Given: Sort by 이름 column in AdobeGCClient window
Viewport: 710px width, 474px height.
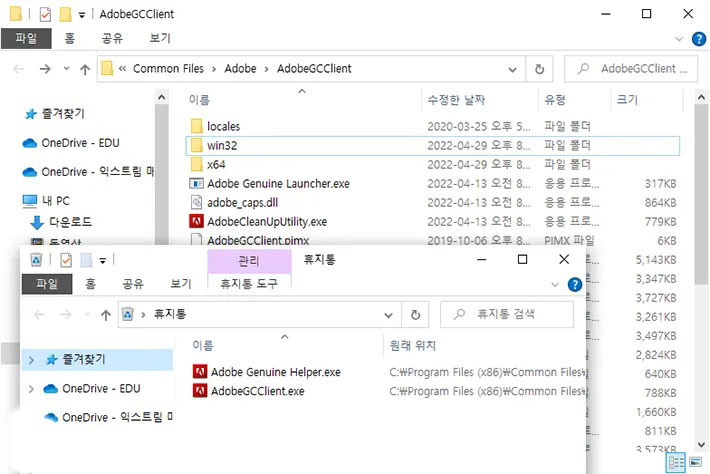Looking at the screenshot, I should tap(199, 100).
